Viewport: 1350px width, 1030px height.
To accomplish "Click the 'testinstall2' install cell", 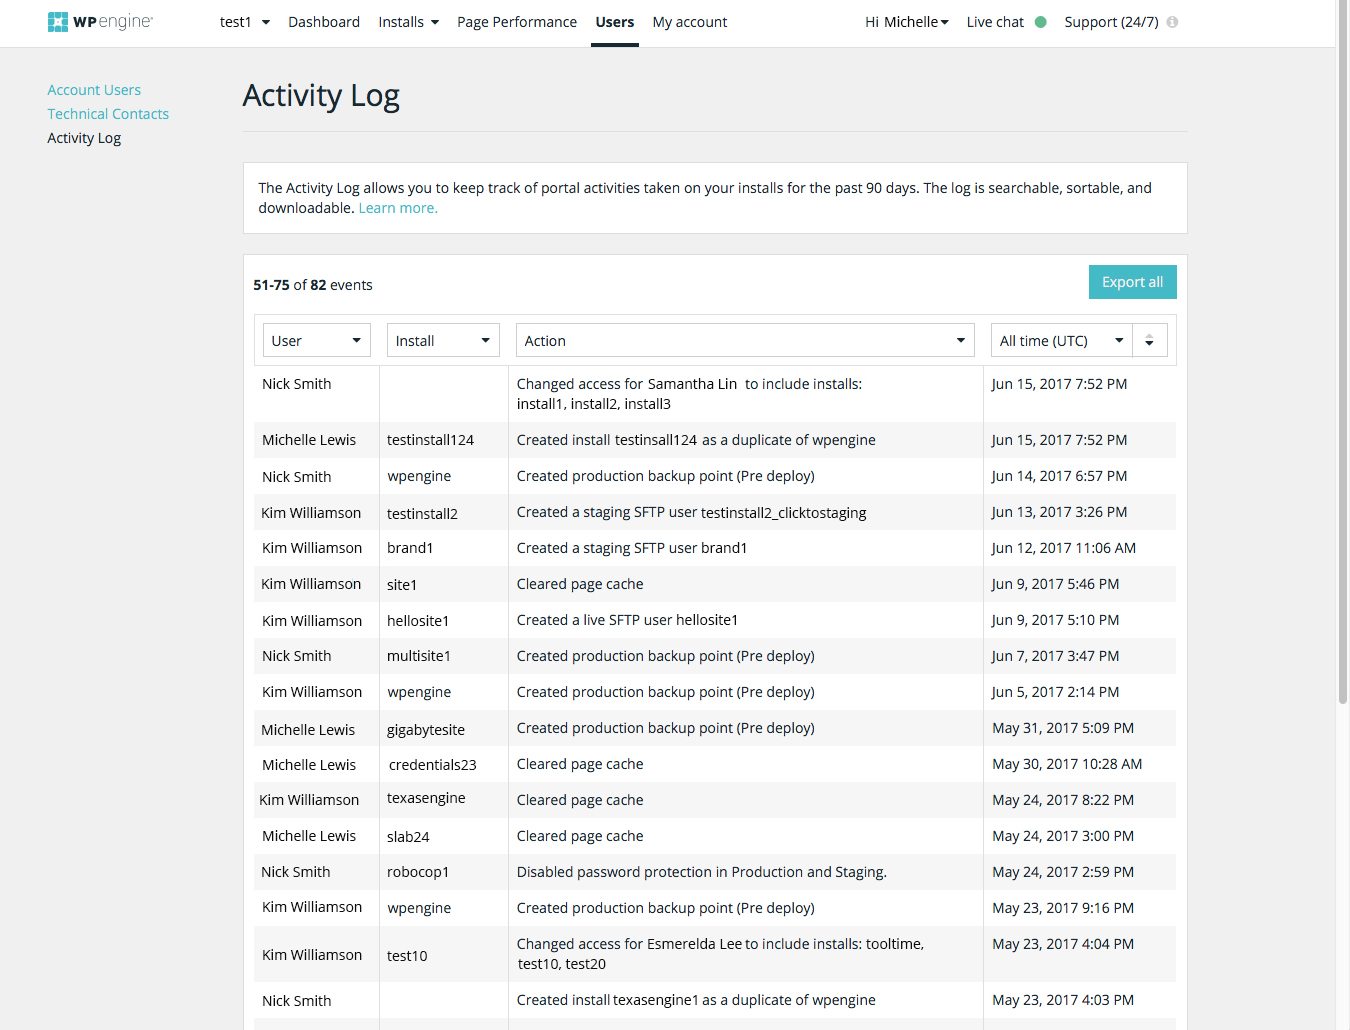I will 422,514.
